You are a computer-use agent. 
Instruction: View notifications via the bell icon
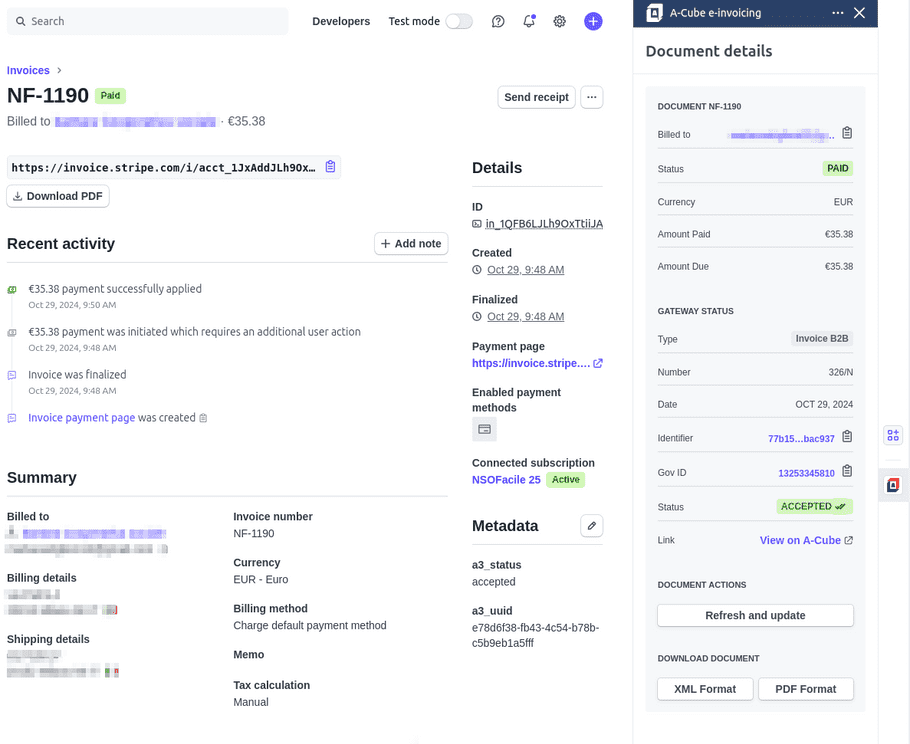pos(529,21)
